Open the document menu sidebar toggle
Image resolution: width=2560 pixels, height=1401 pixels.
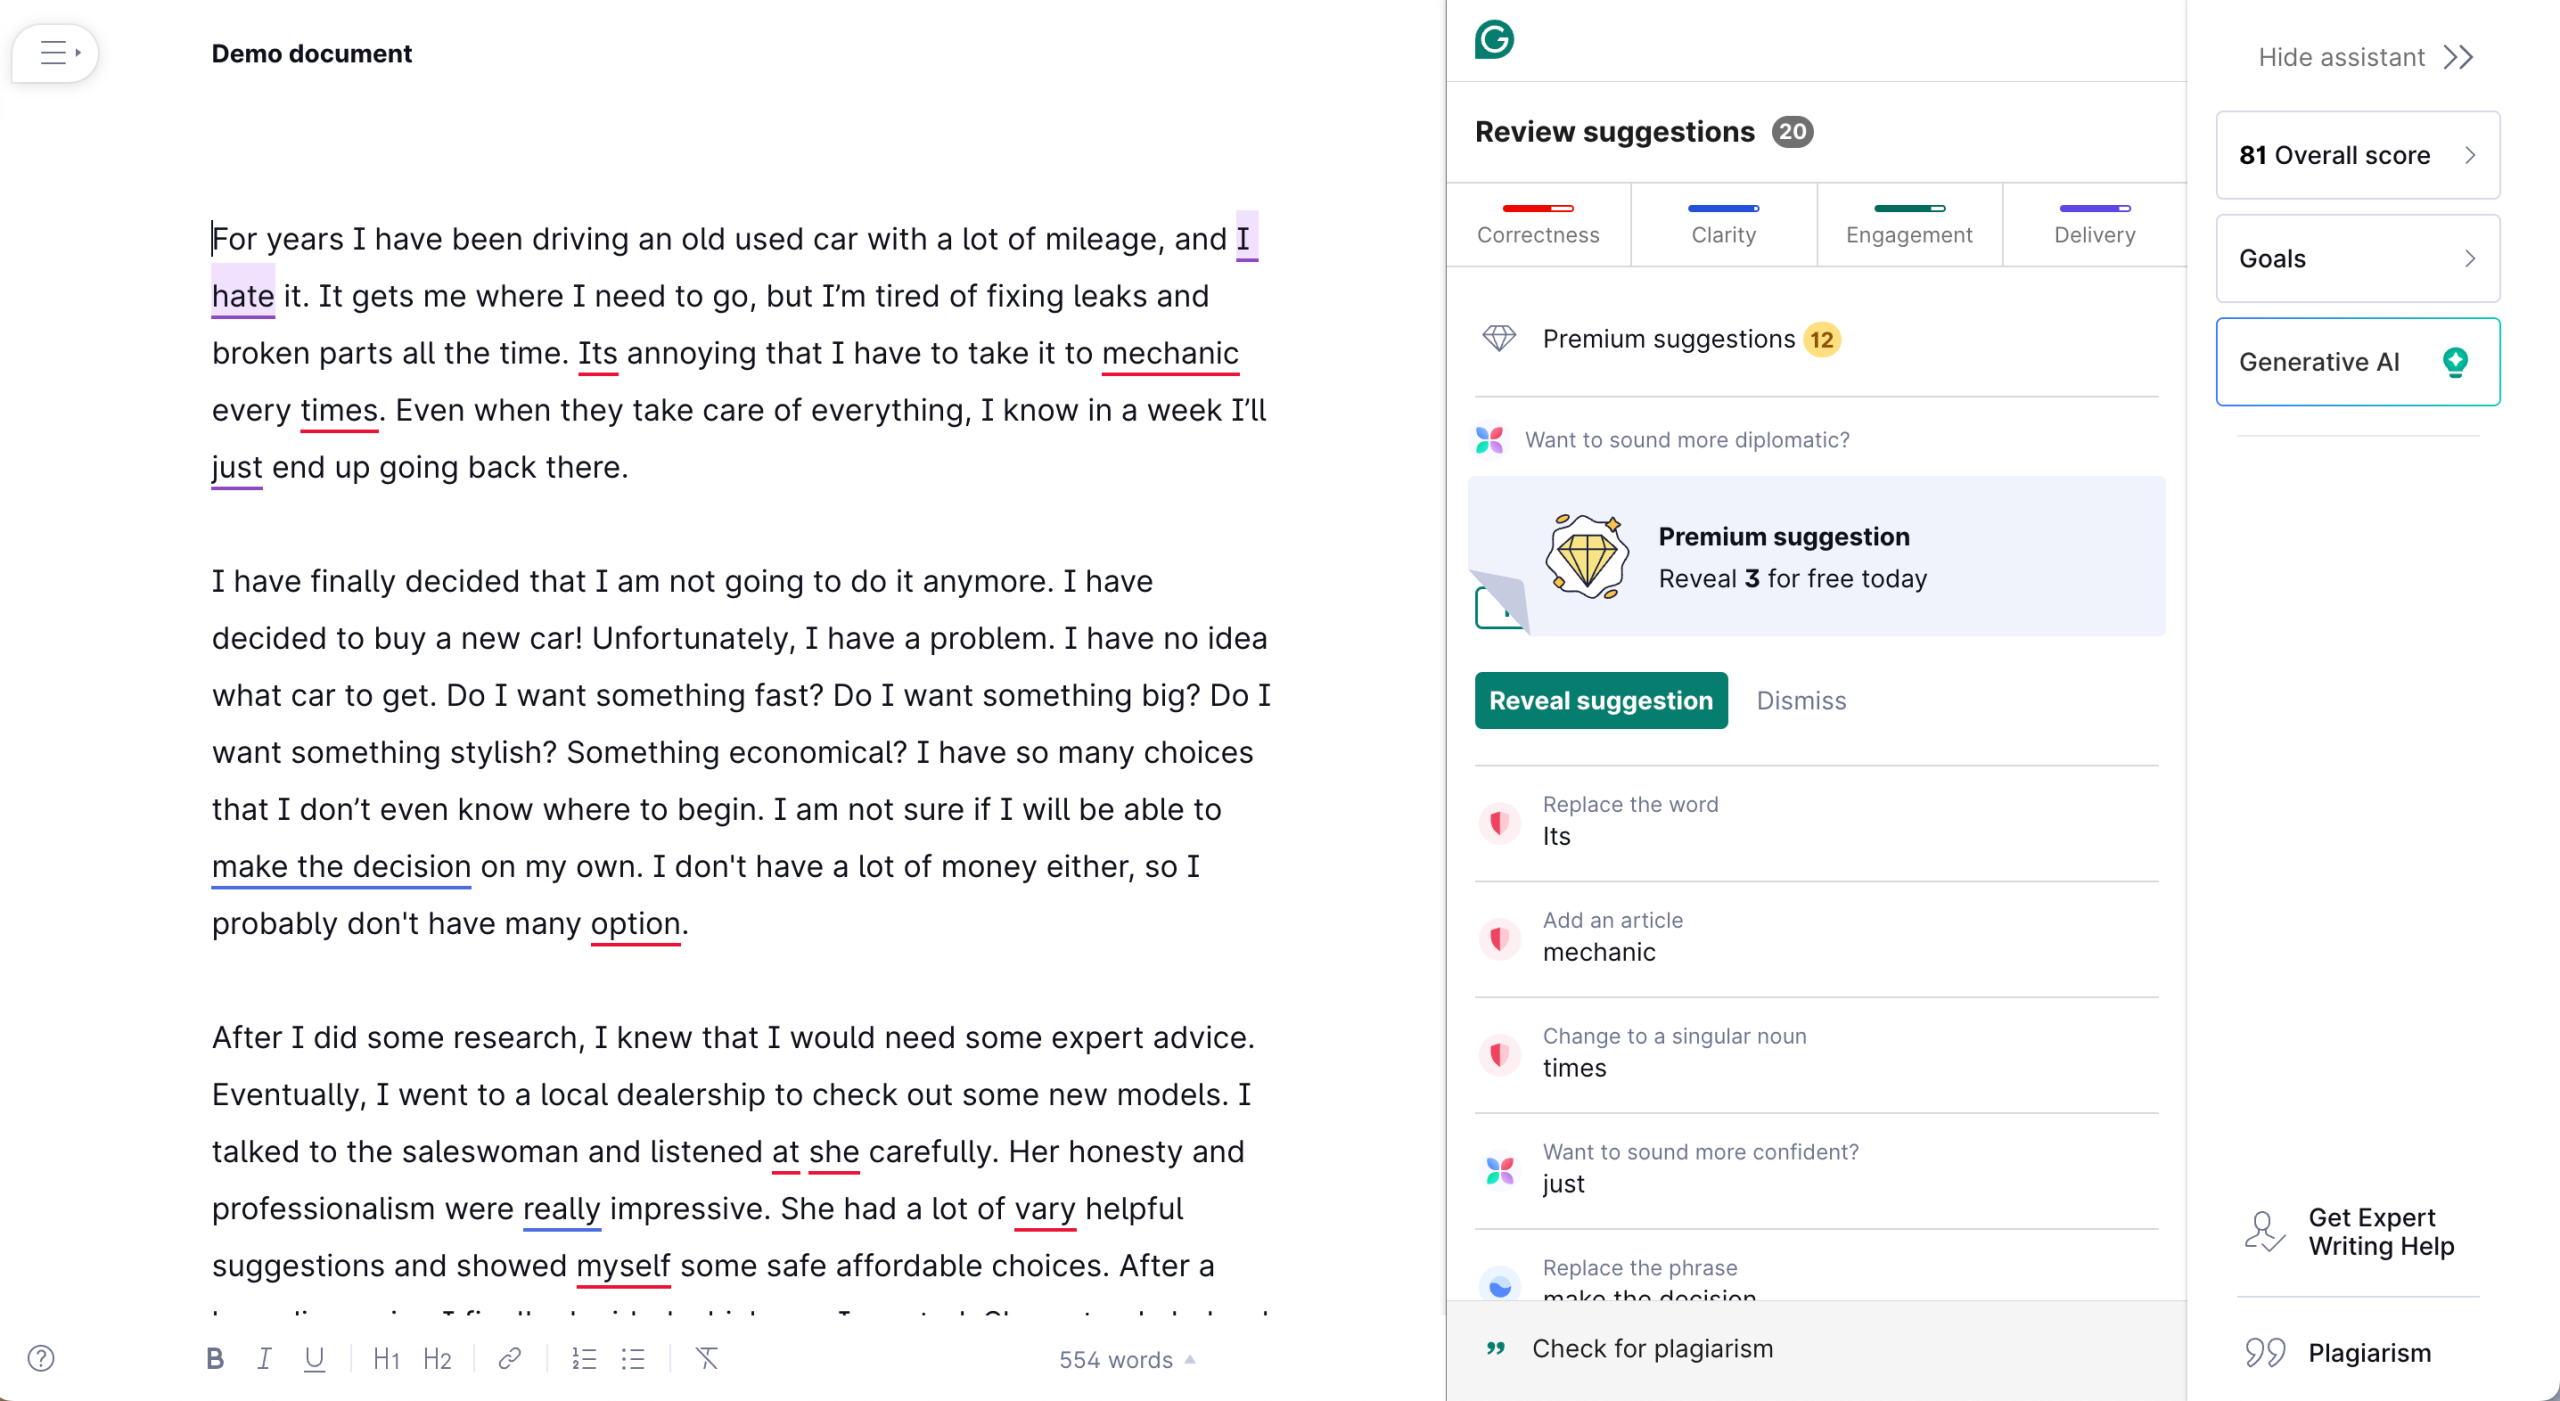(56, 53)
